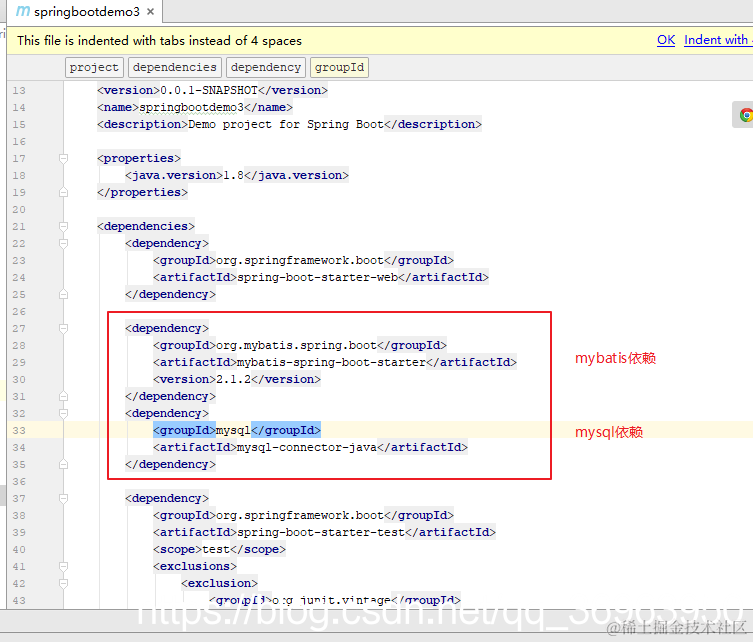The image size is (753, 642).
Task: Click the Maven file icon on springbootdemo3 tab
Action: coord(23,11)
